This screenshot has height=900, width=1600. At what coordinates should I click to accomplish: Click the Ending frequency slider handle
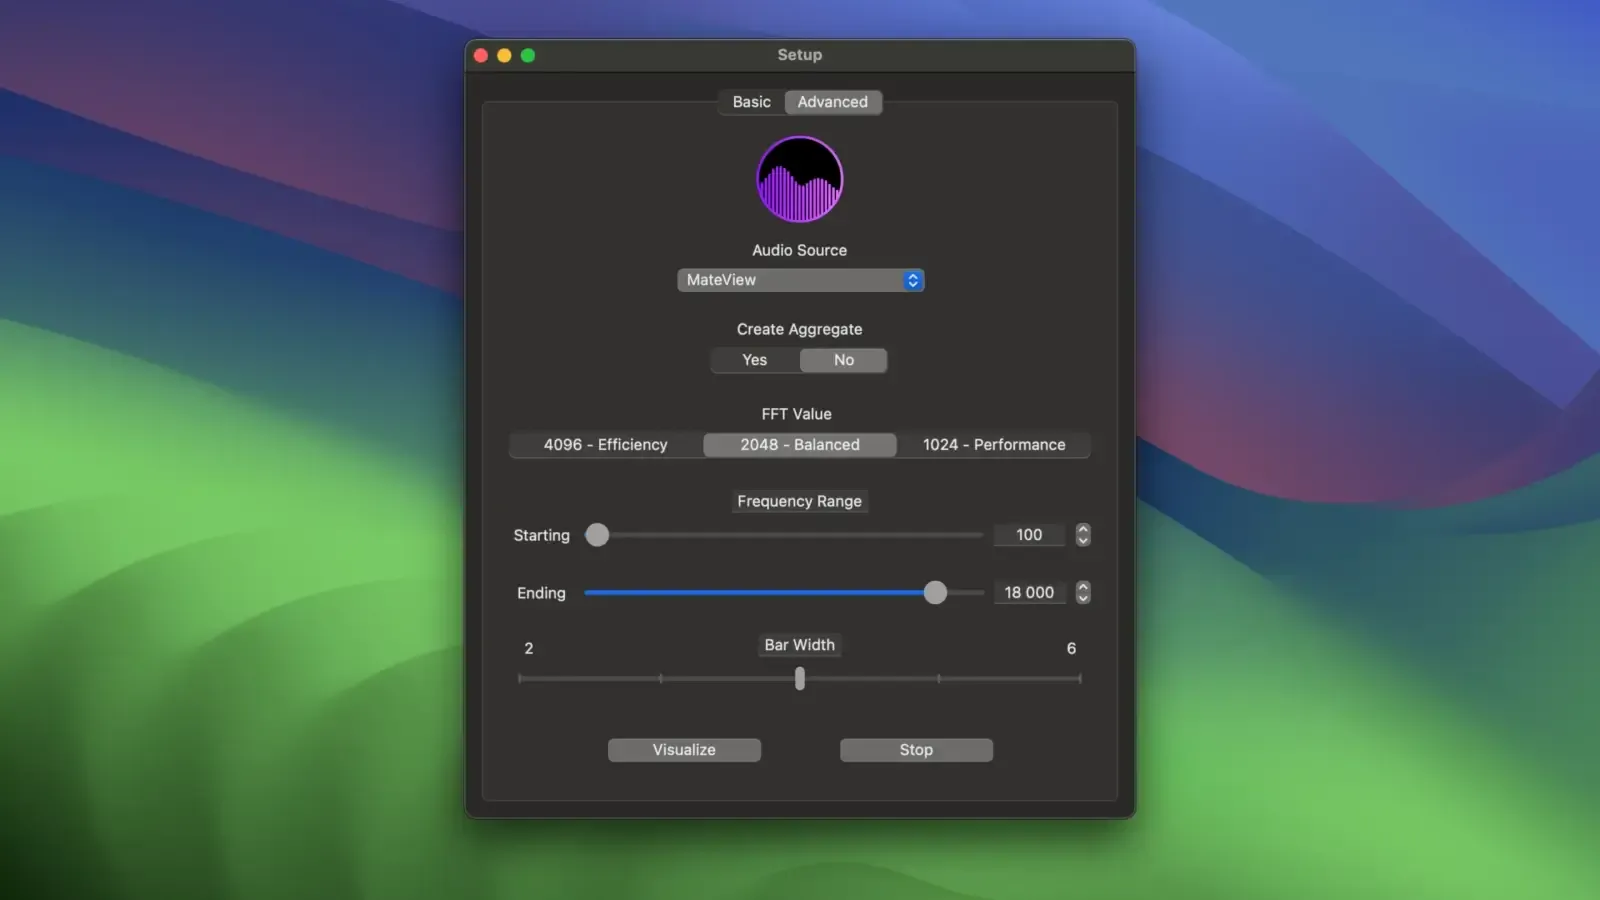coord(935,592)
